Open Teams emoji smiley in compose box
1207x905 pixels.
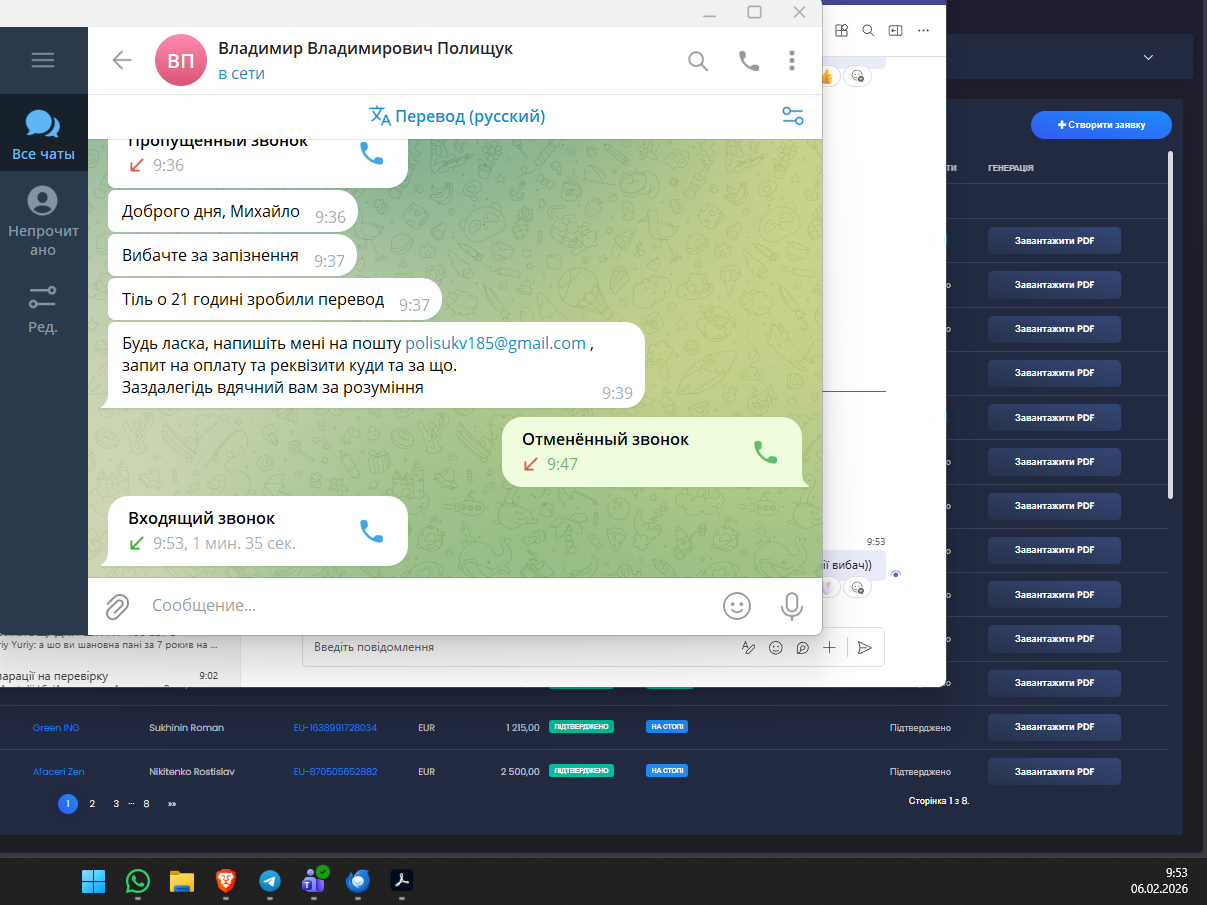point(775,647)
